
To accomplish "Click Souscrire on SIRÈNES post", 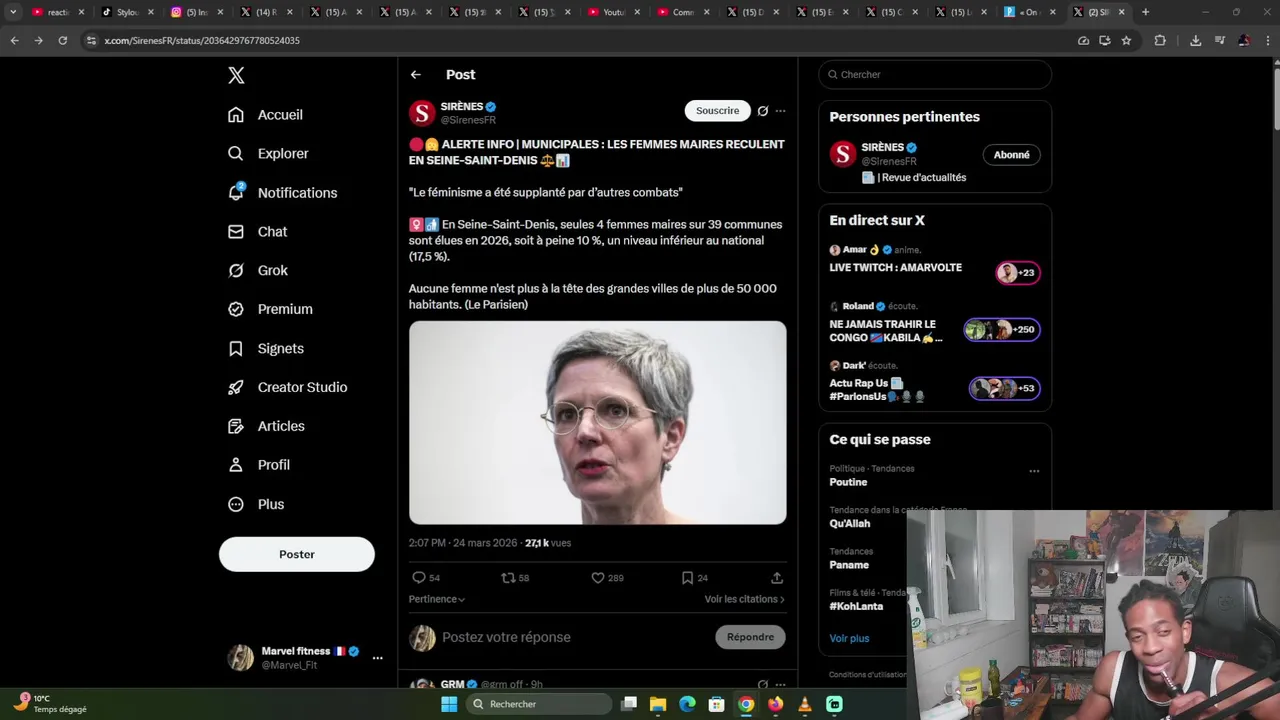I will pyautogui.click(x=717, y=111).
